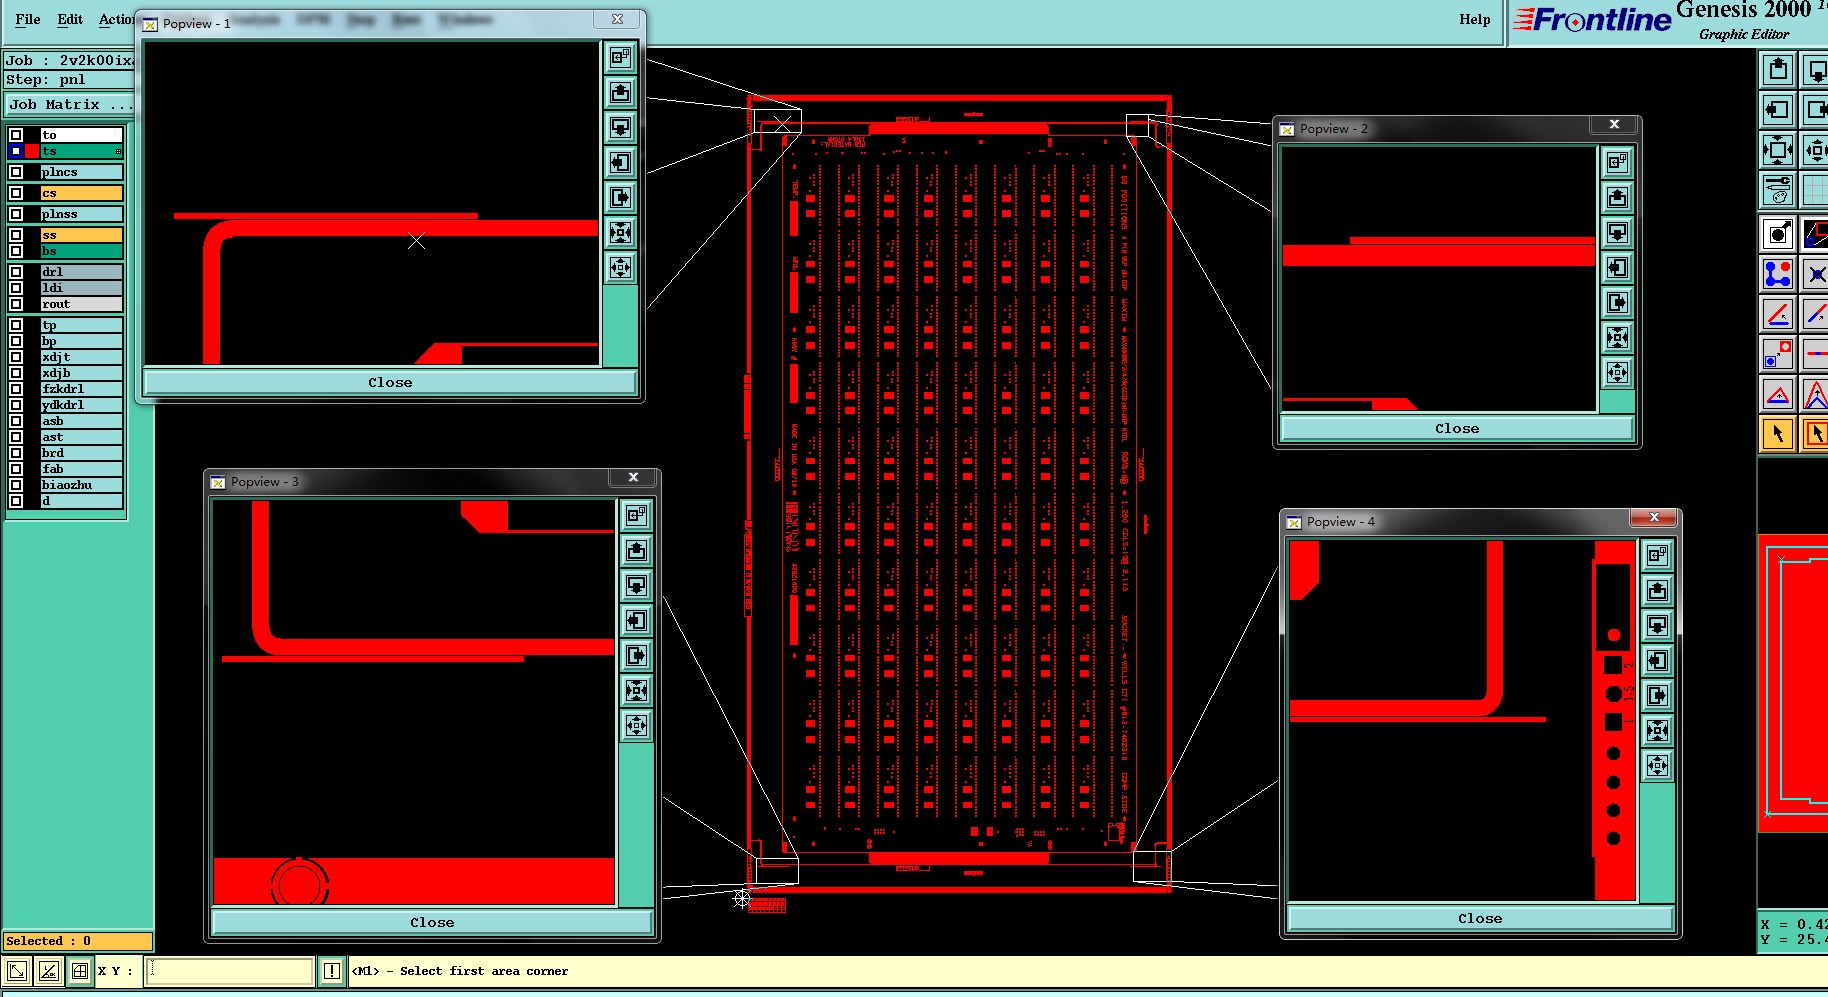The height and width of the screenshot is (997, 1828).
Task: Open the Job Matrix button
Action: 69,104
